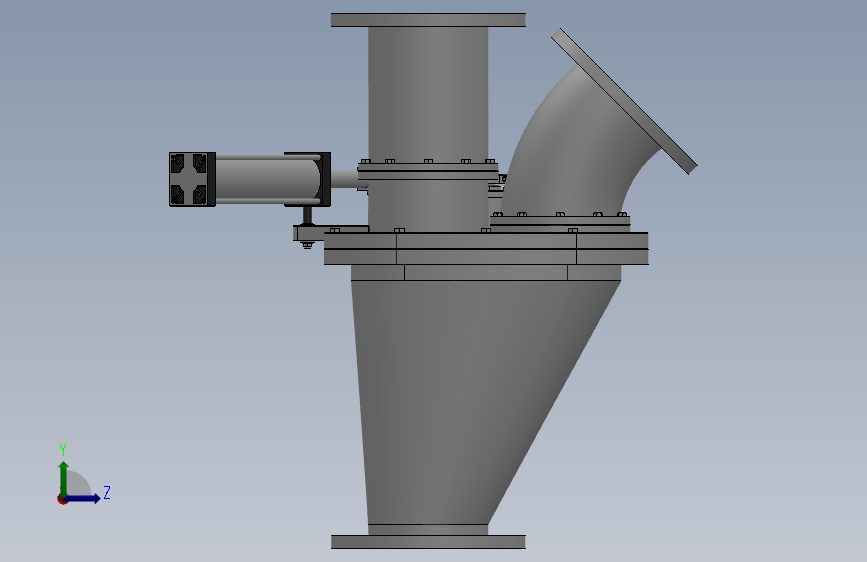Select the square black end cap of the cylinder
Viewport: 867px width, 562px height.
coord(192,179)
